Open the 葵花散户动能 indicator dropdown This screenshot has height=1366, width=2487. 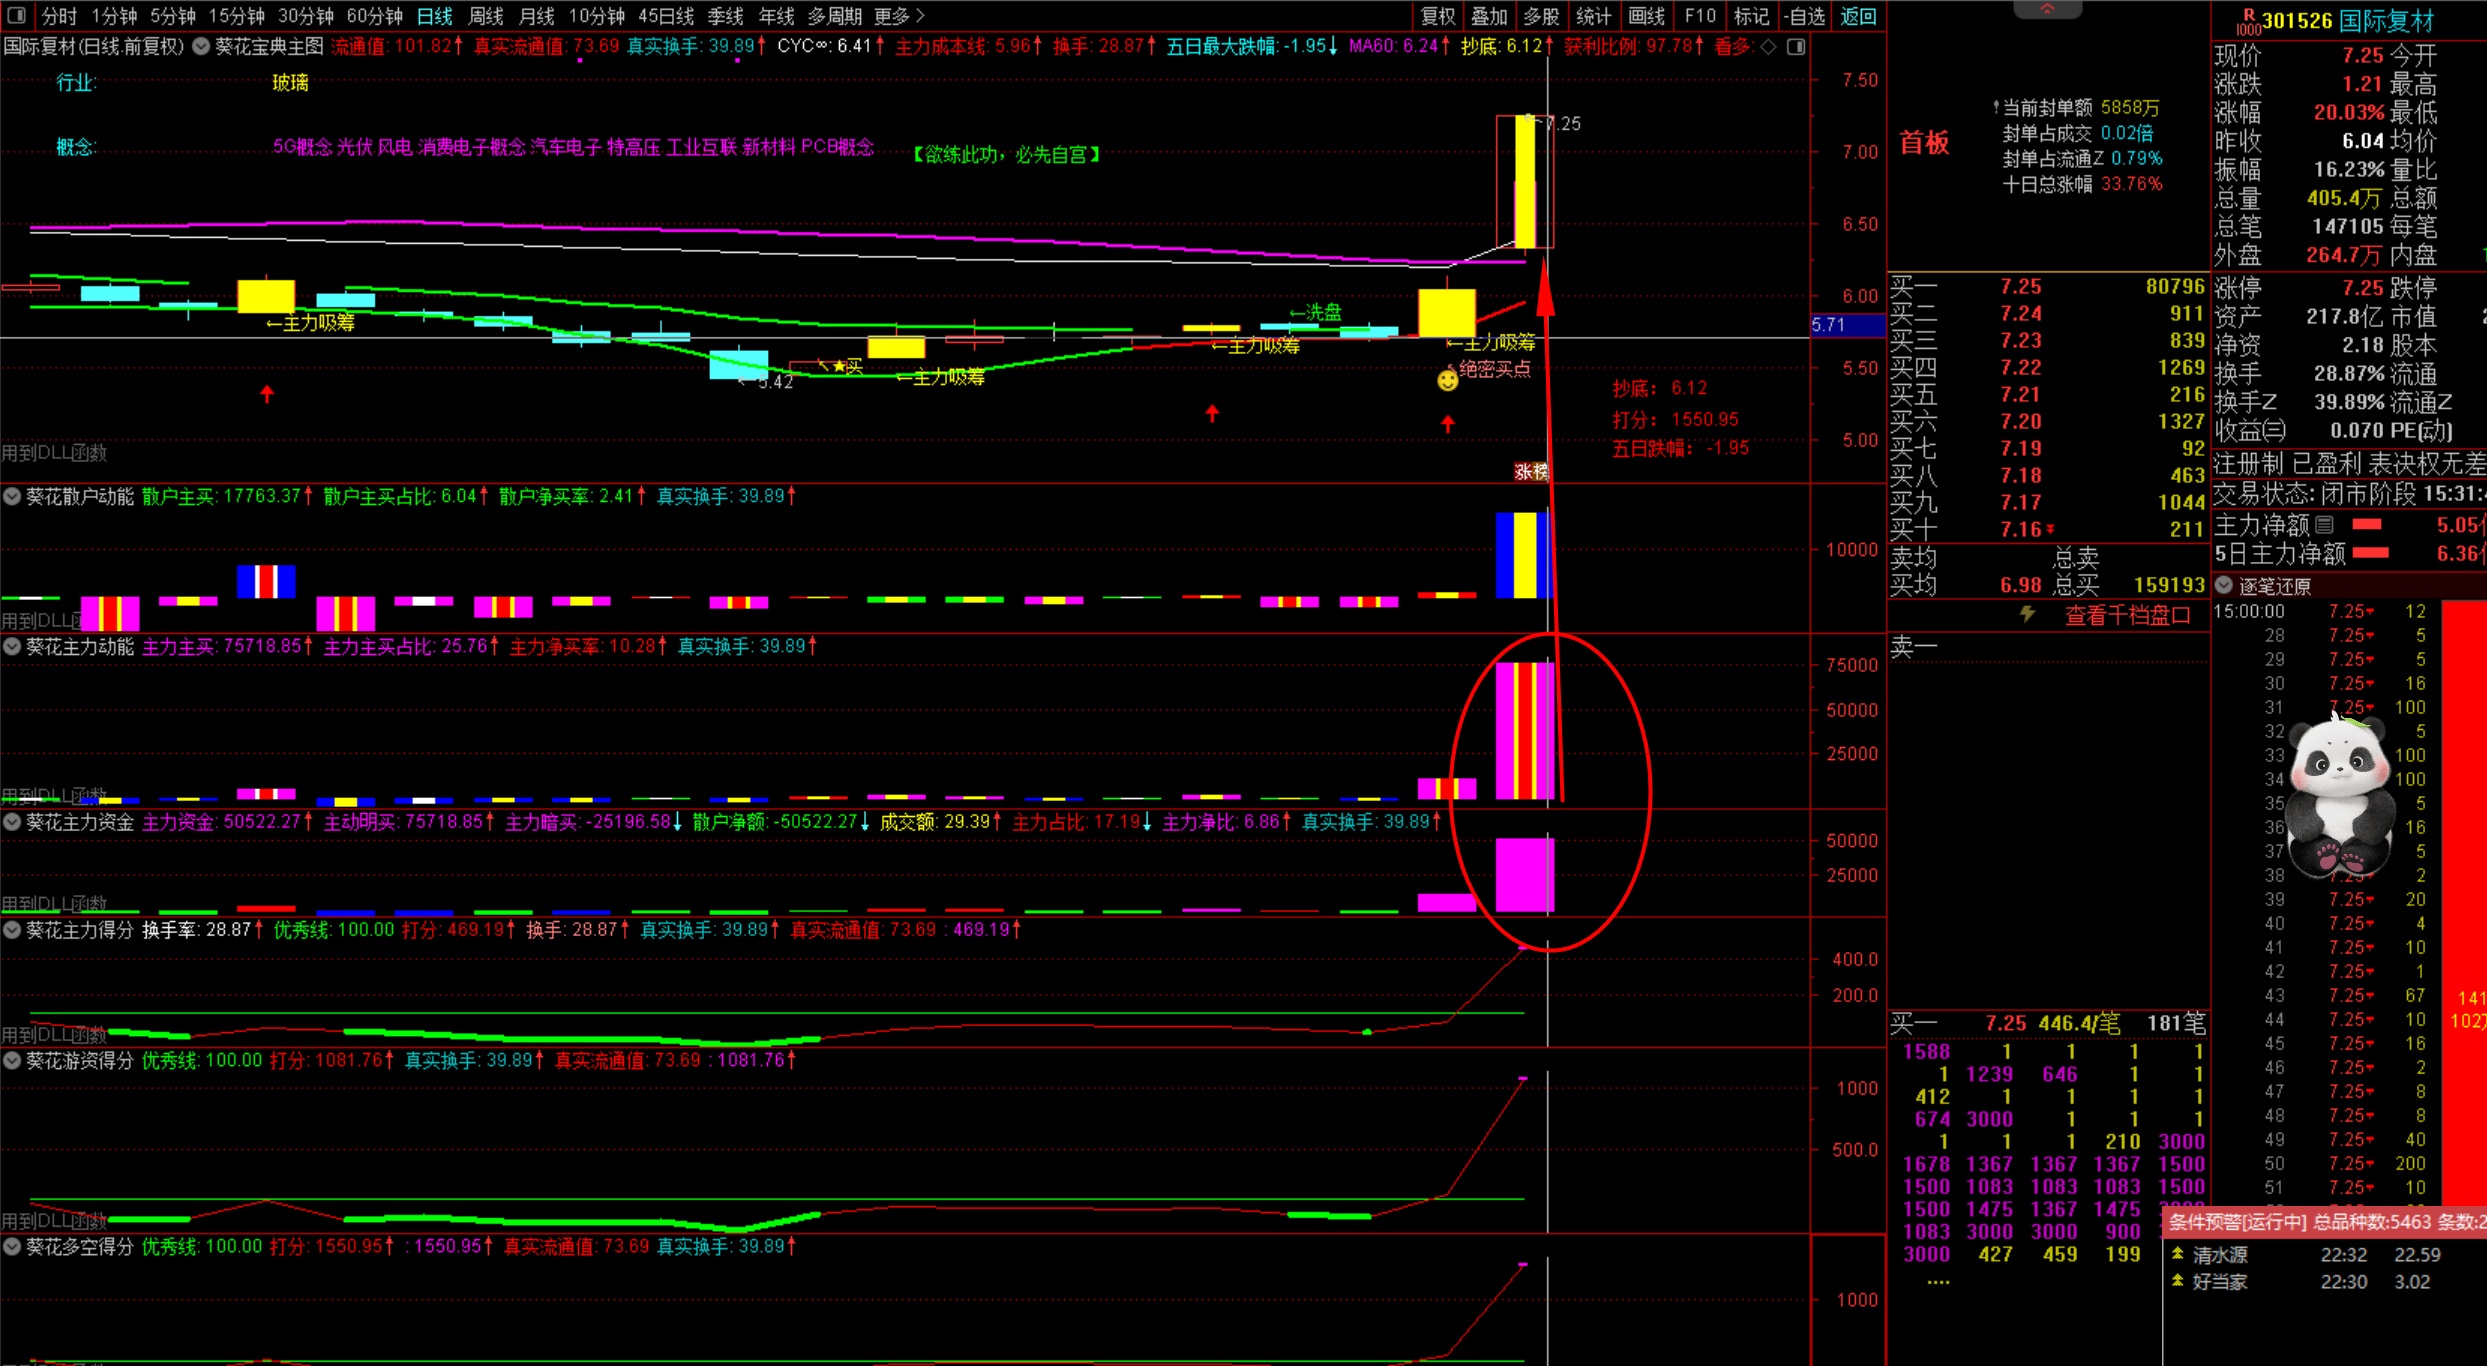(12, 496)
